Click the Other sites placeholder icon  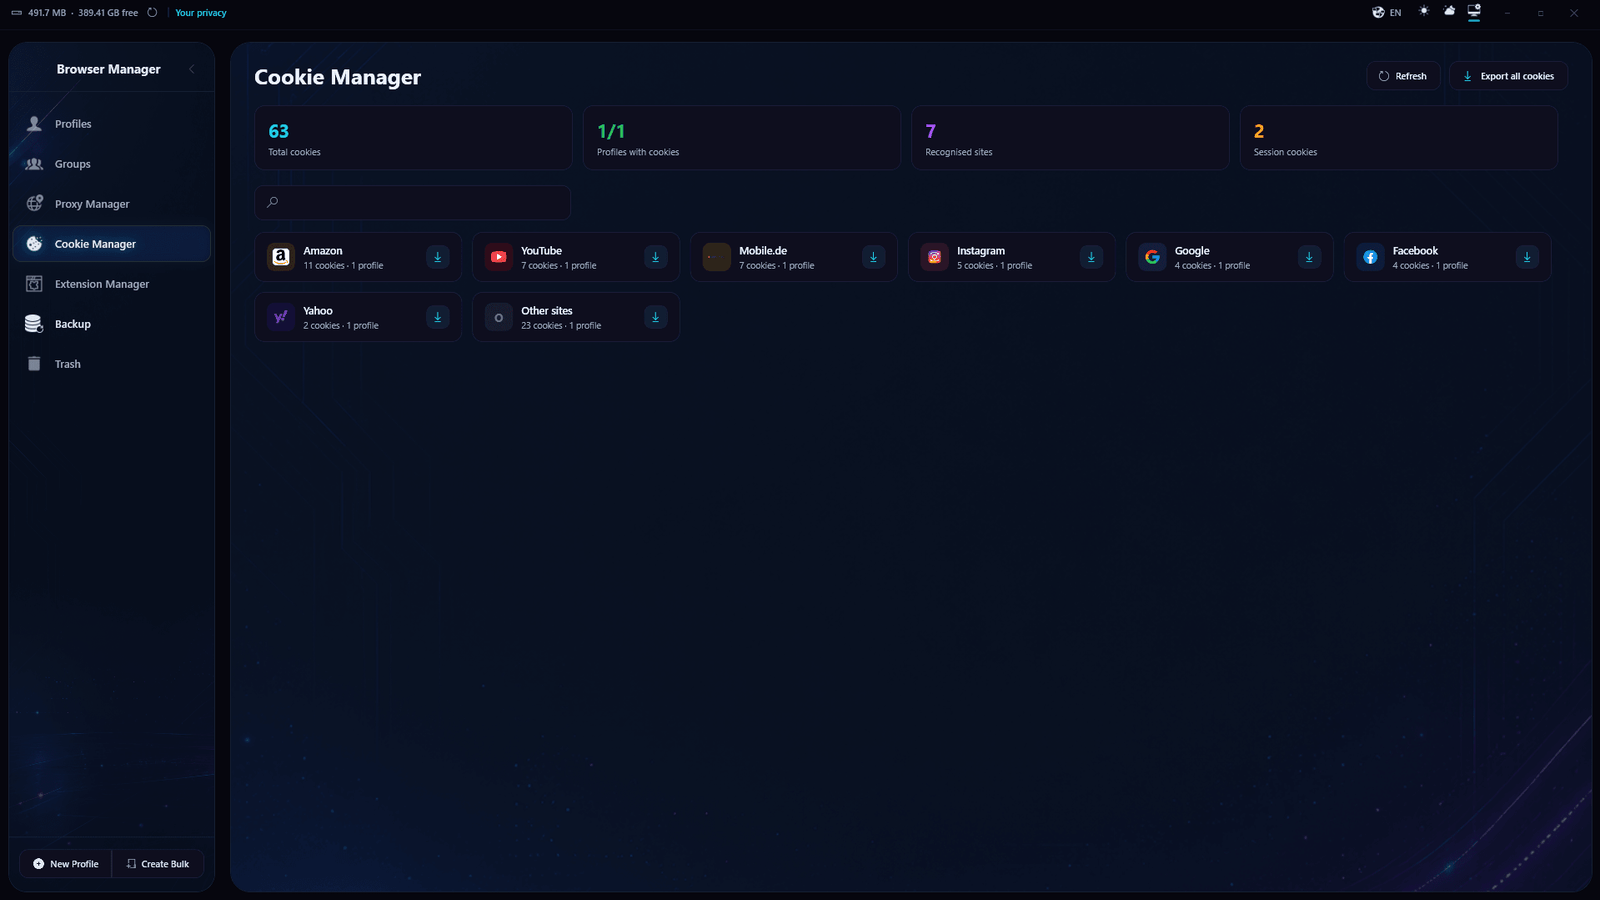coord(499,317)
